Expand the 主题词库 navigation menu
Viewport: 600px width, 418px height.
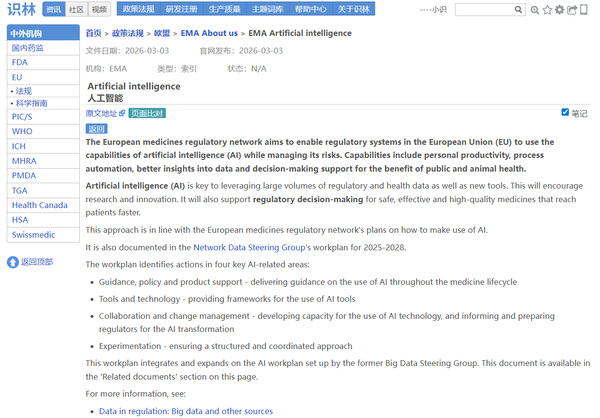(267, 9)
